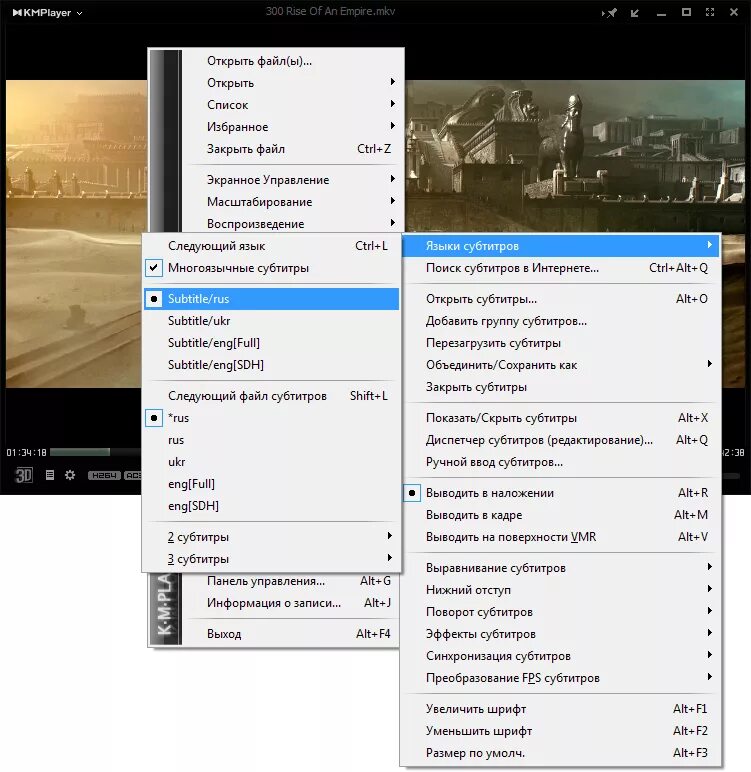Expand the Список submenu
The height and width of the screenshot is (772, 751).
(x=294, y=105)
